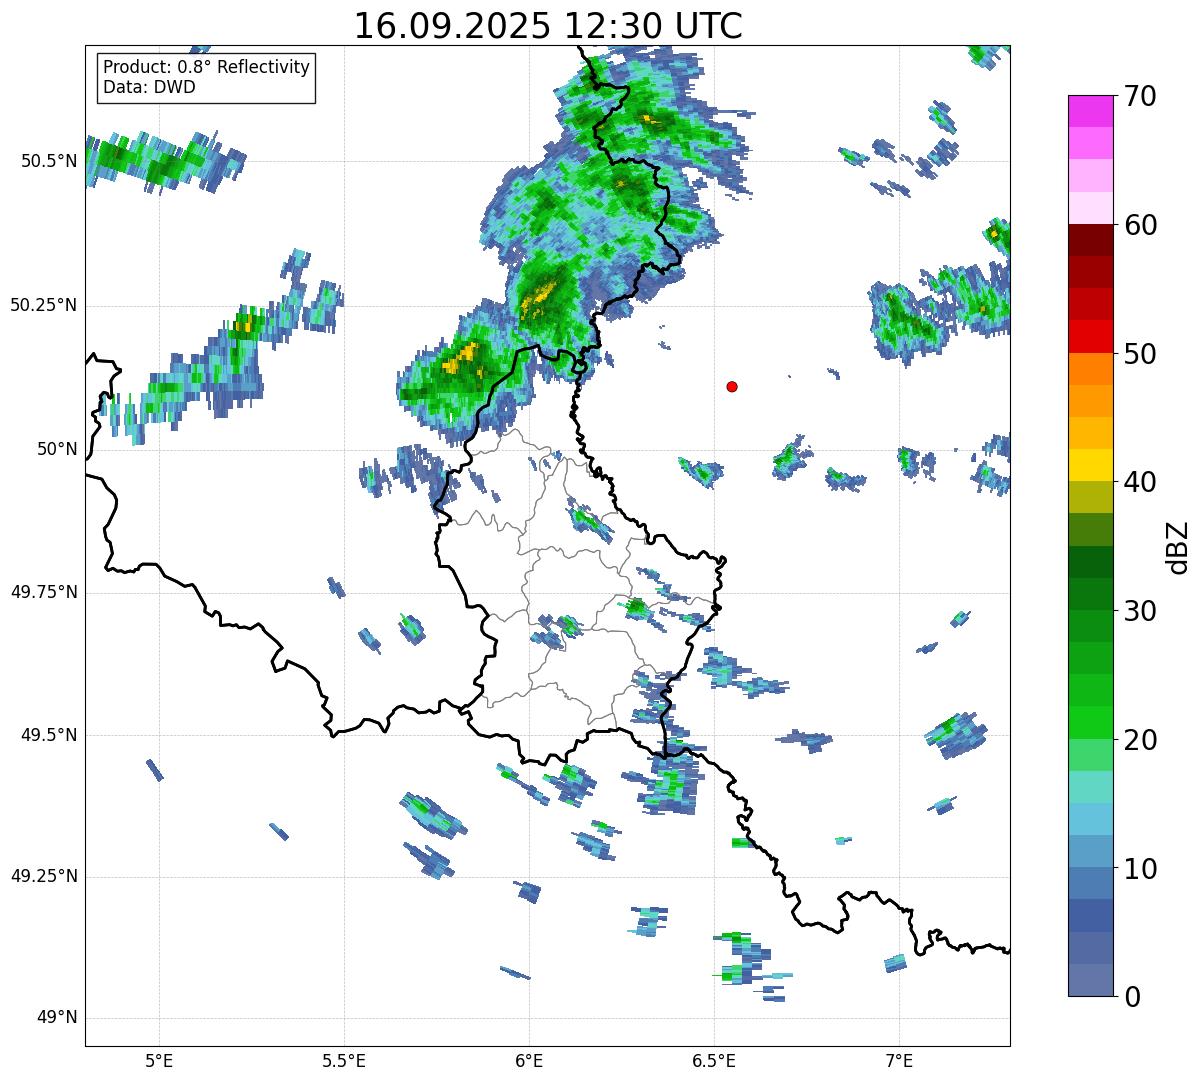Click the 49.25°N latitude label
Screen dimensions: 1202x1081
(43, 877)
